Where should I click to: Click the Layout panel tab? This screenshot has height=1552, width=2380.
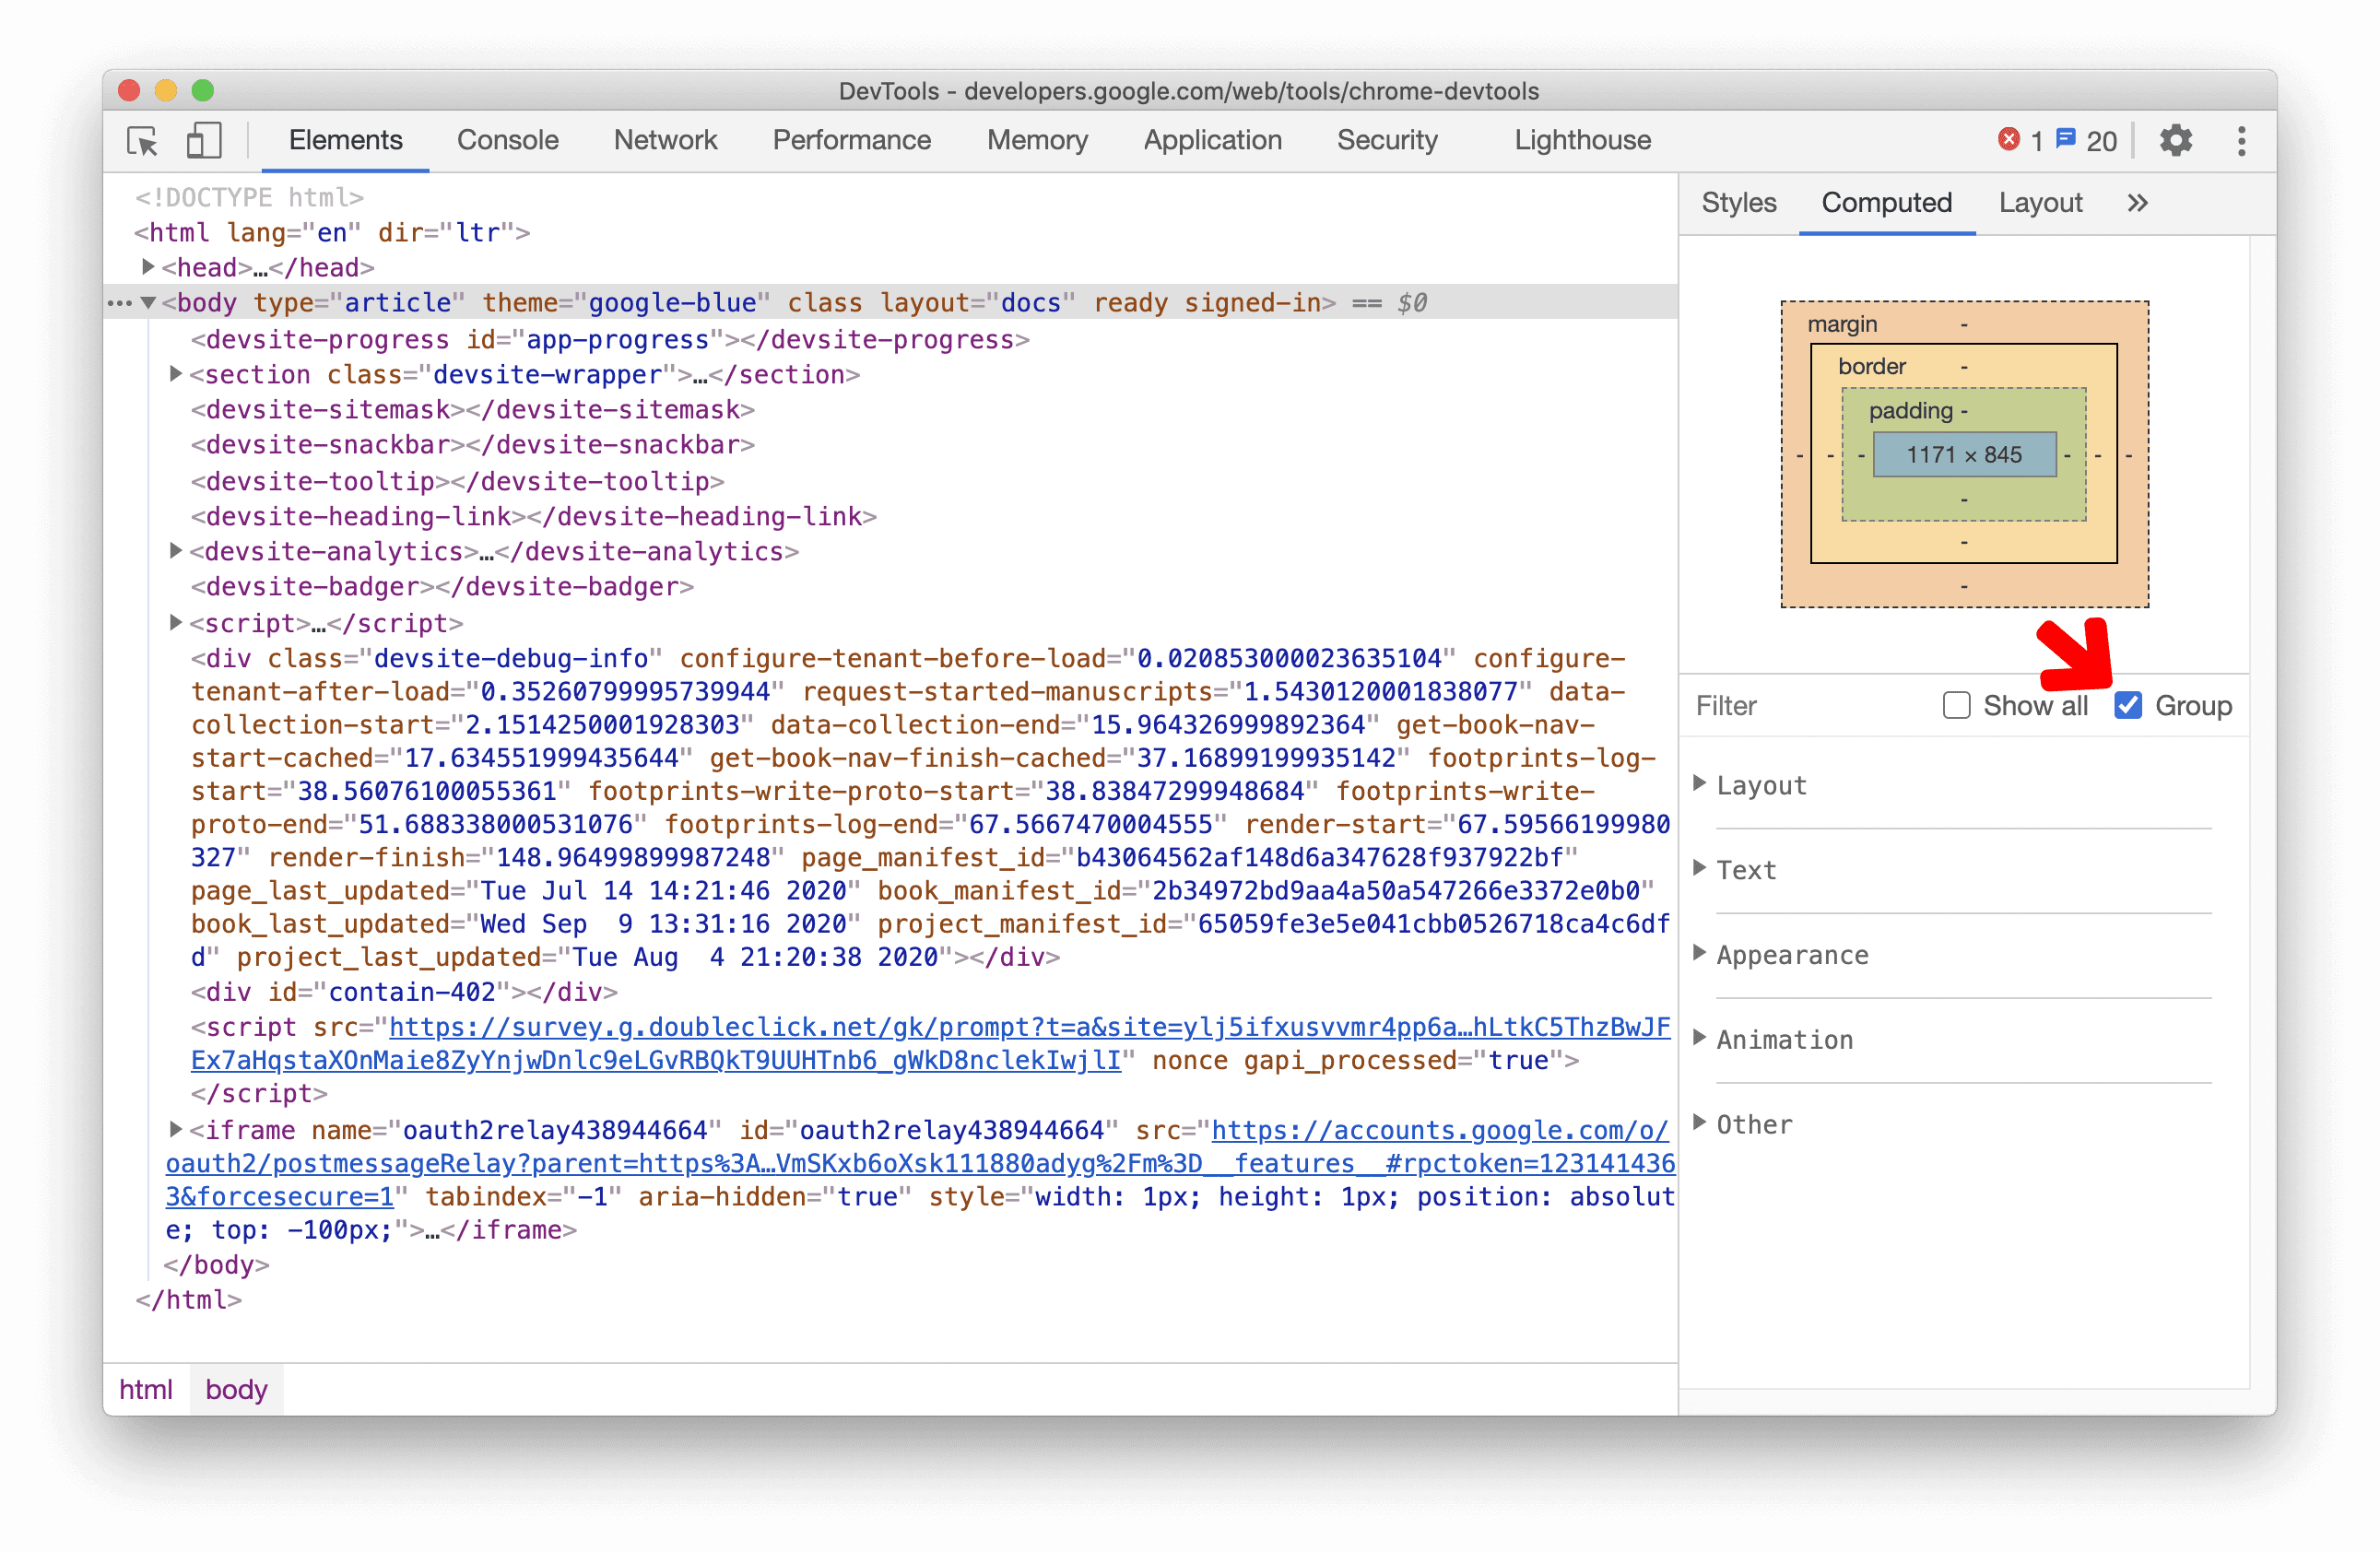(2038, 203)
